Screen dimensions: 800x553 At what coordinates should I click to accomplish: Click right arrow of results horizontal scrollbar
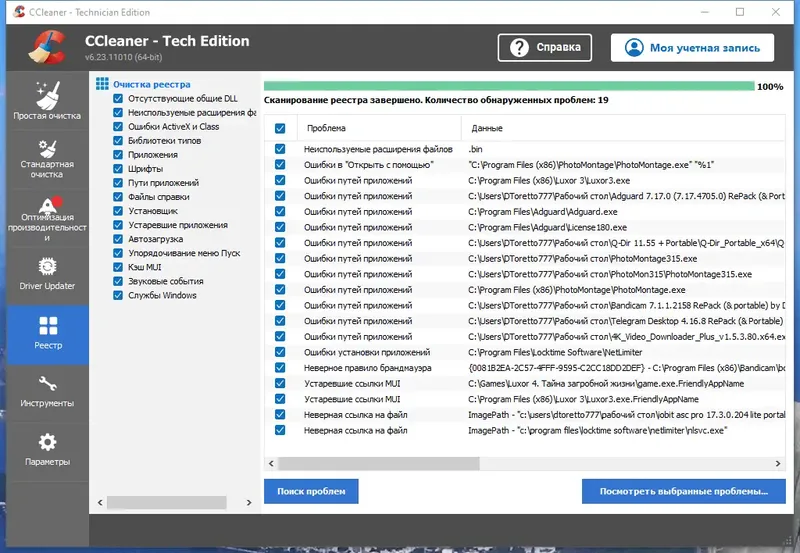[x=778, y=463]
